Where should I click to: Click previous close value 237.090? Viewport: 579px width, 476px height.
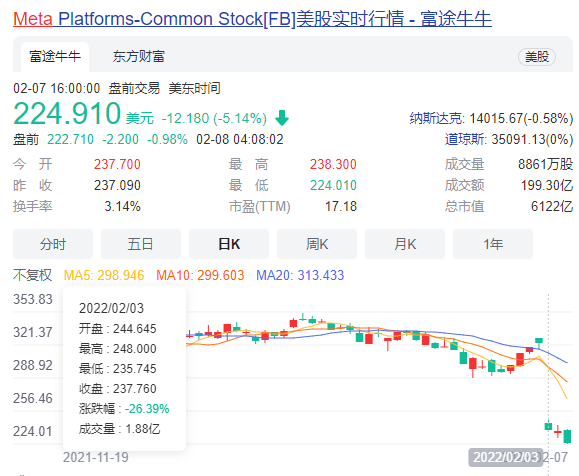117,185
